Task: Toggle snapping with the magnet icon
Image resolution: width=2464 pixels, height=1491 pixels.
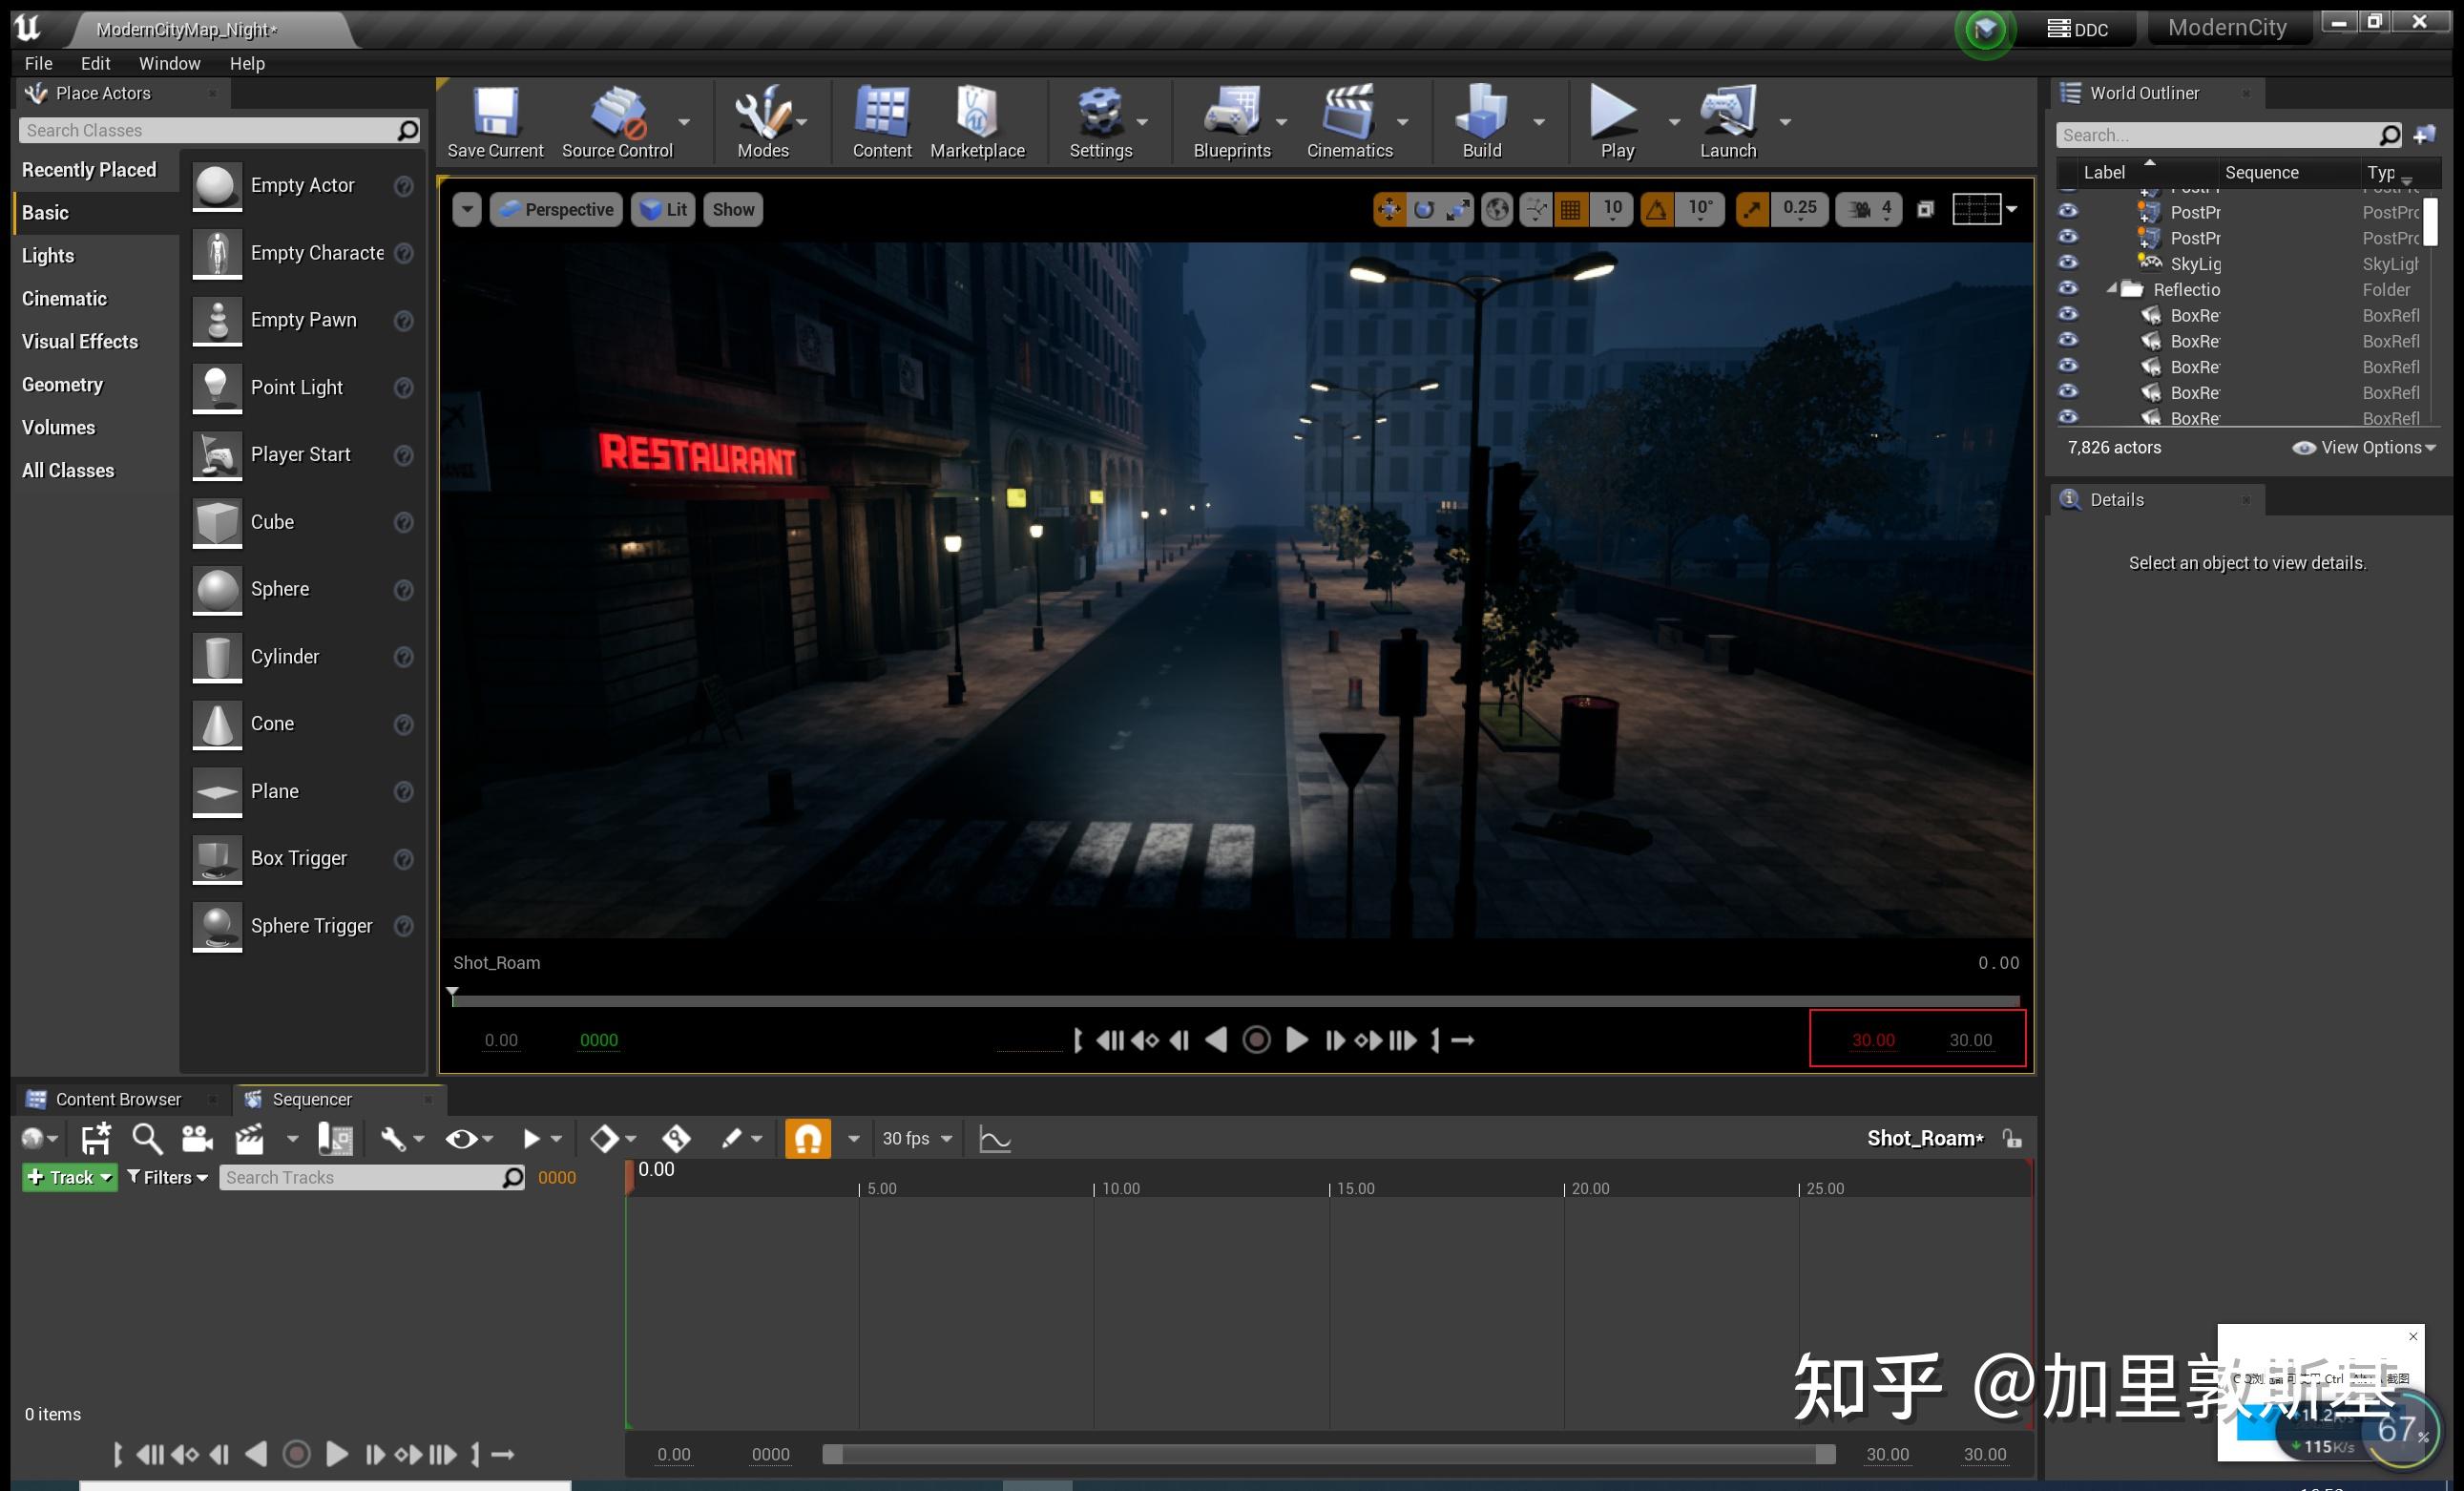Action: [x=808, y=1138]
